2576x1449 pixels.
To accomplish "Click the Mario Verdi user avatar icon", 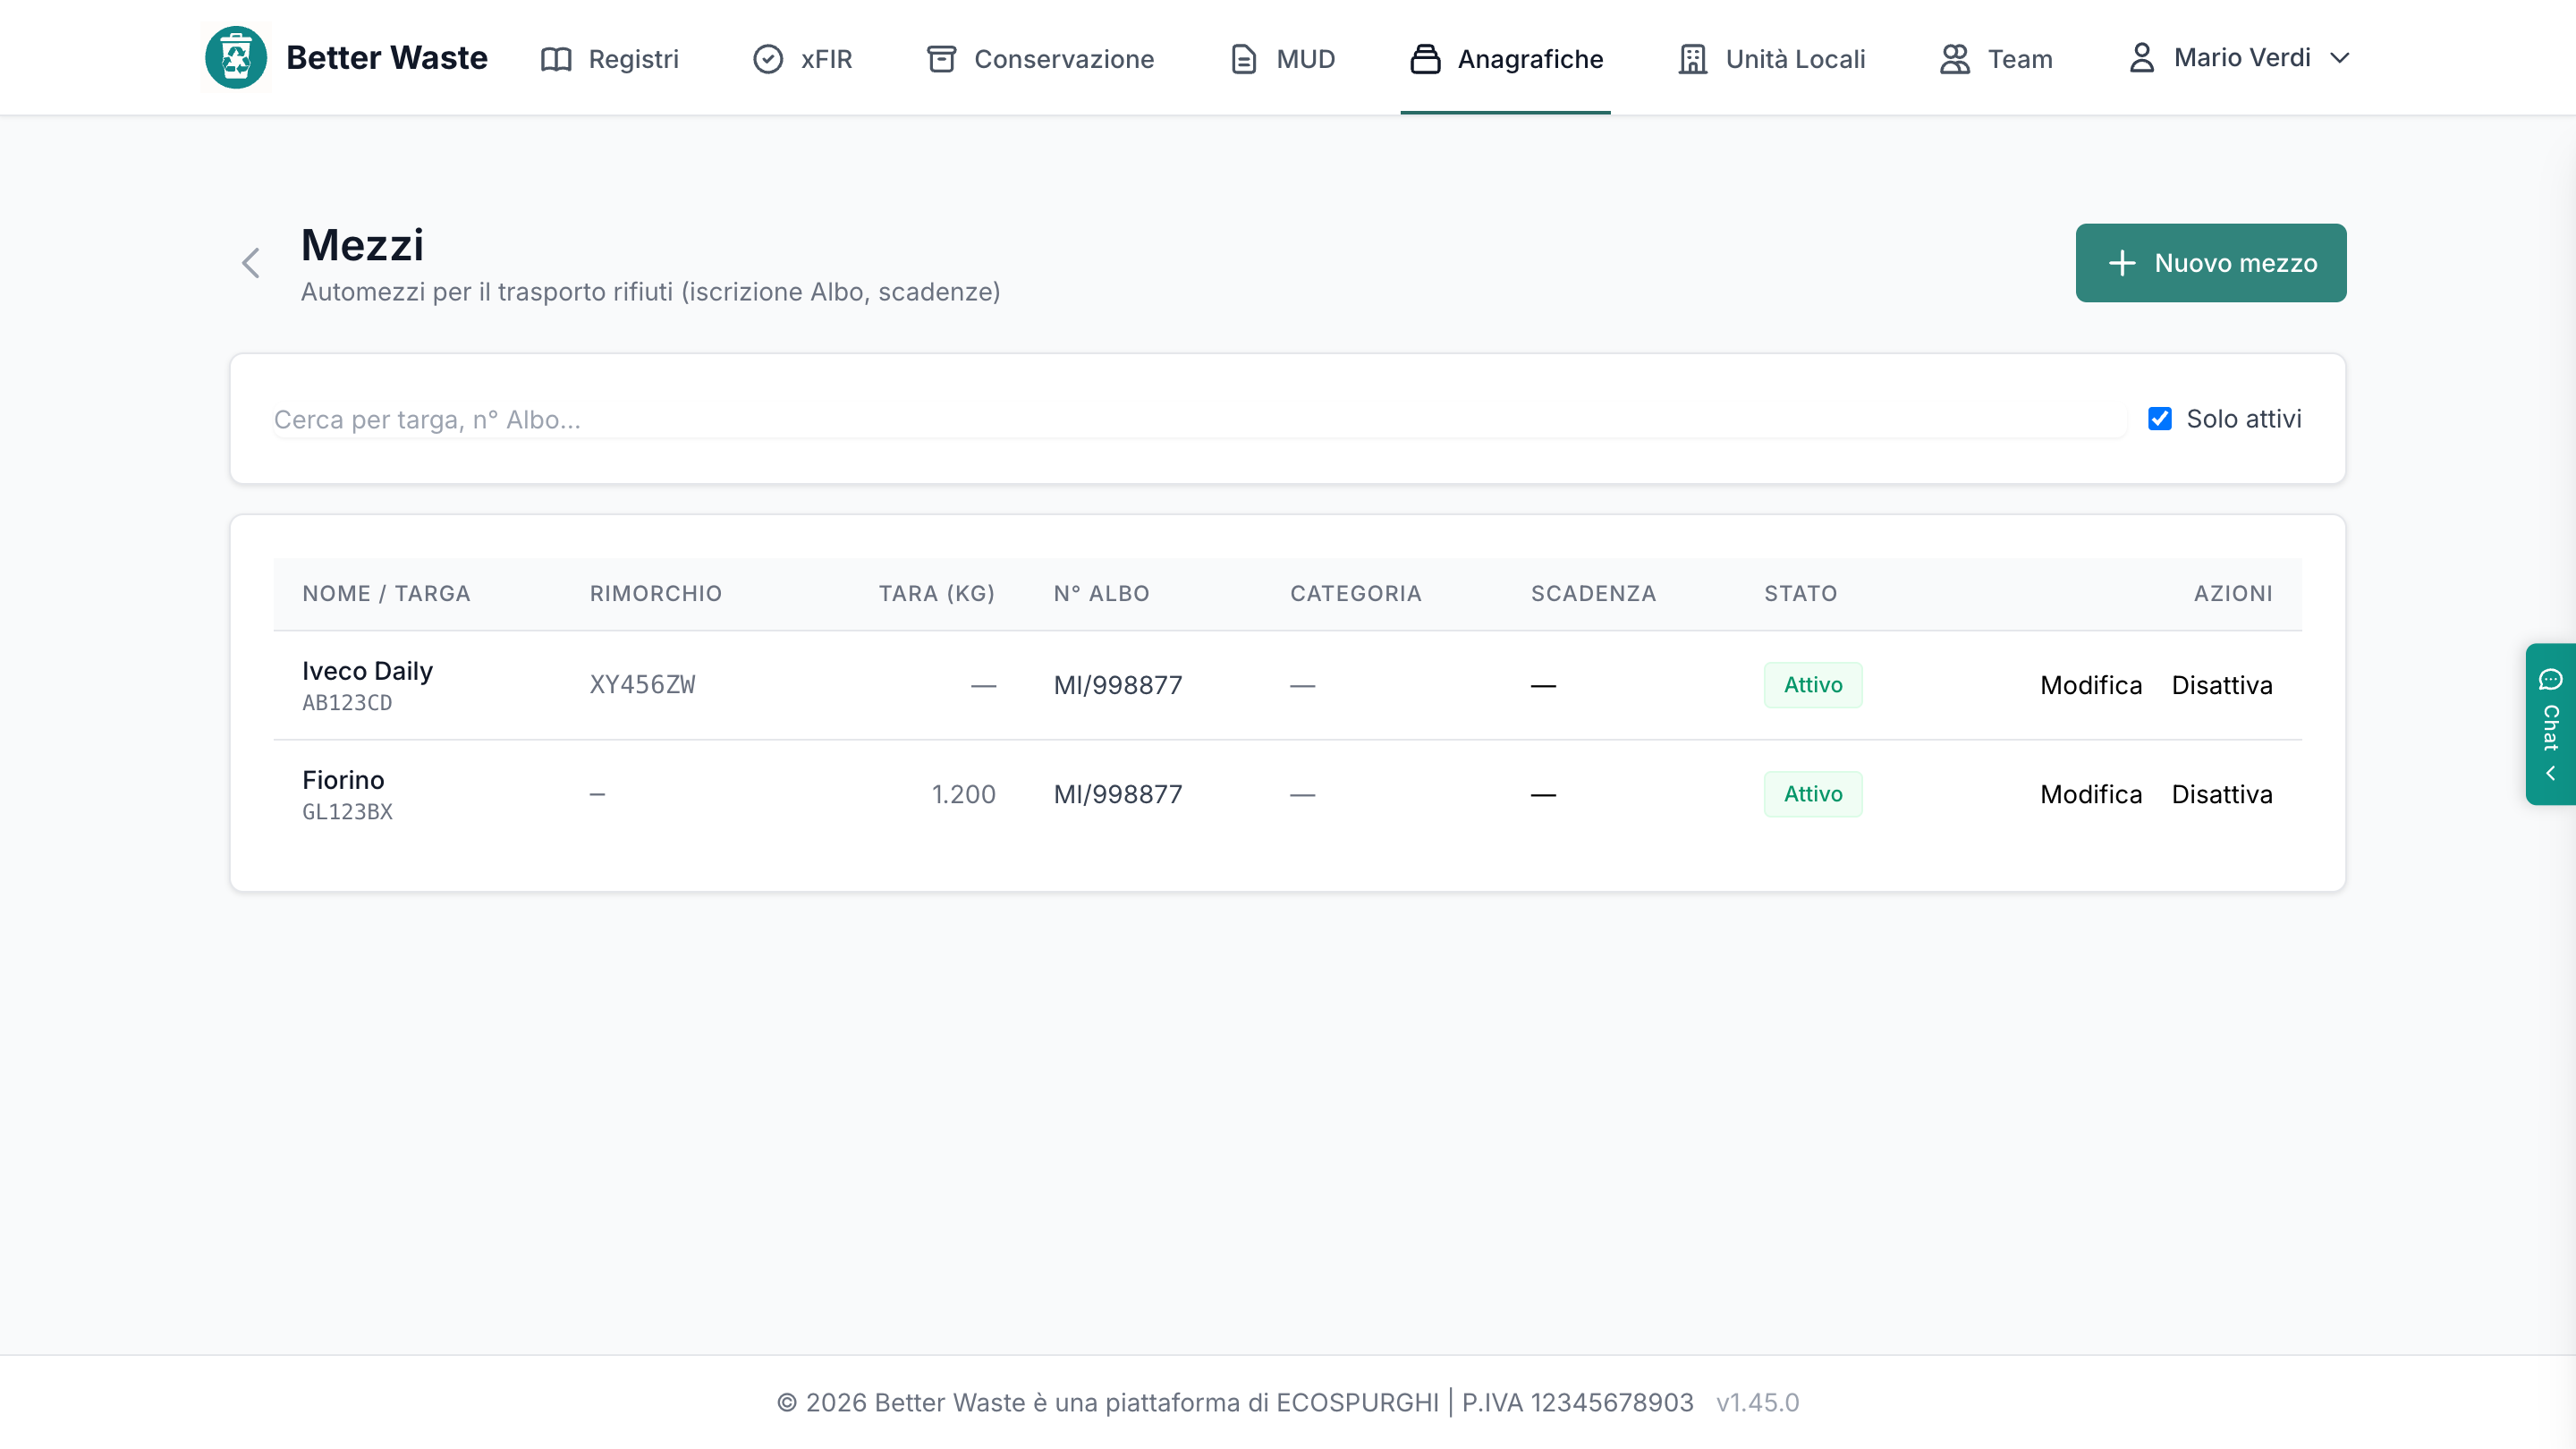I will [2141, 58].
